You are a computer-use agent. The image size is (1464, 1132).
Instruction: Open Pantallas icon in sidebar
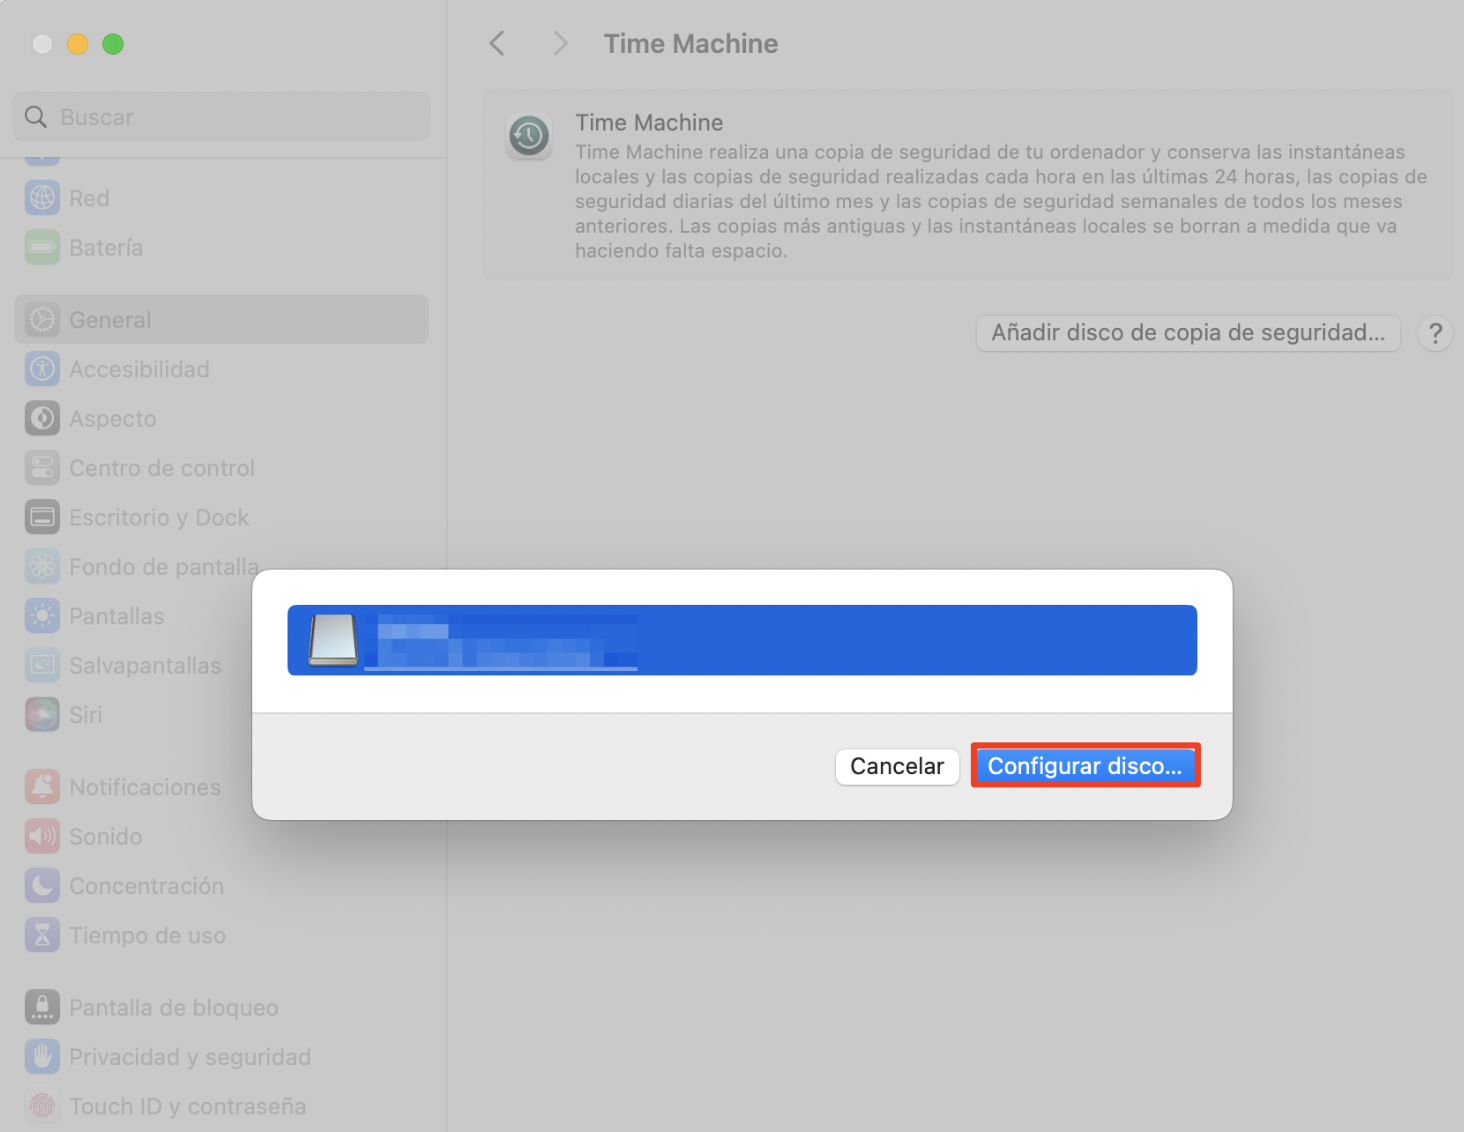42,616
